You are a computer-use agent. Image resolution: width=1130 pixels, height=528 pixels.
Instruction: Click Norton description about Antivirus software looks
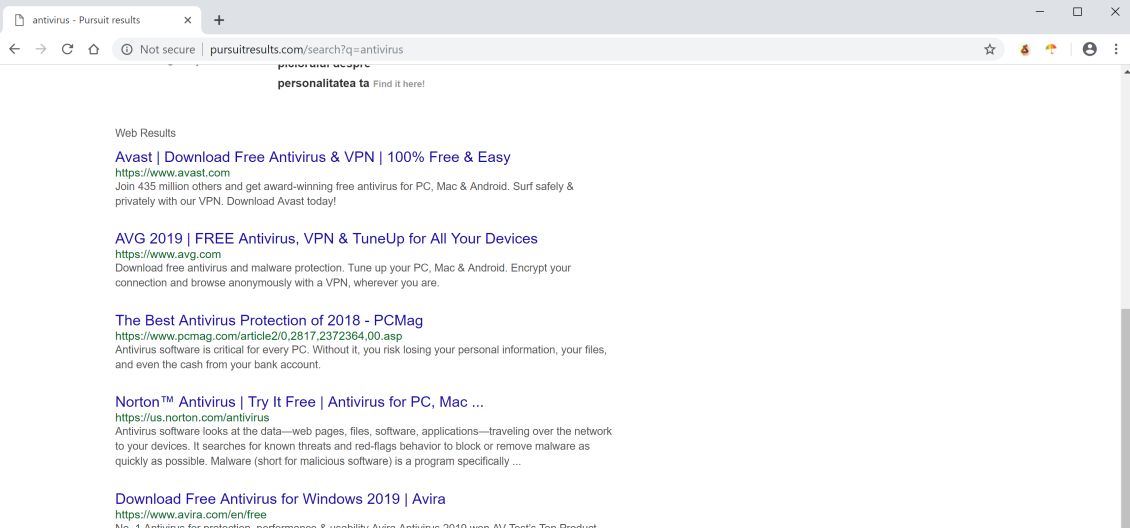[363, 447]
